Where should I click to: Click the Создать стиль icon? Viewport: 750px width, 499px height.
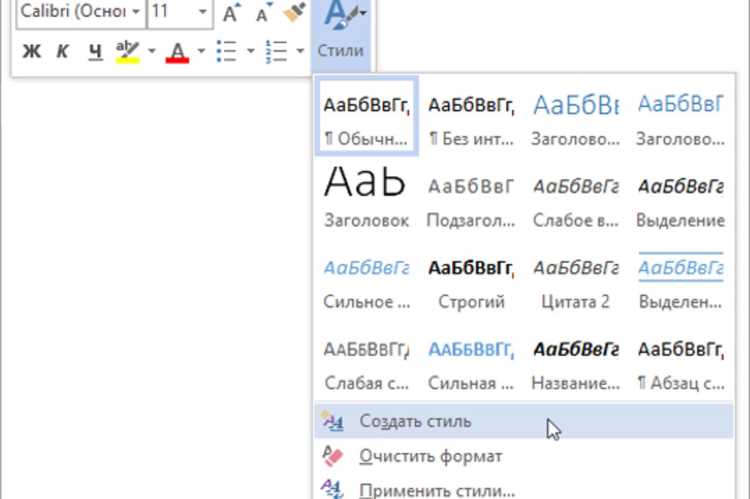(332, 421)
